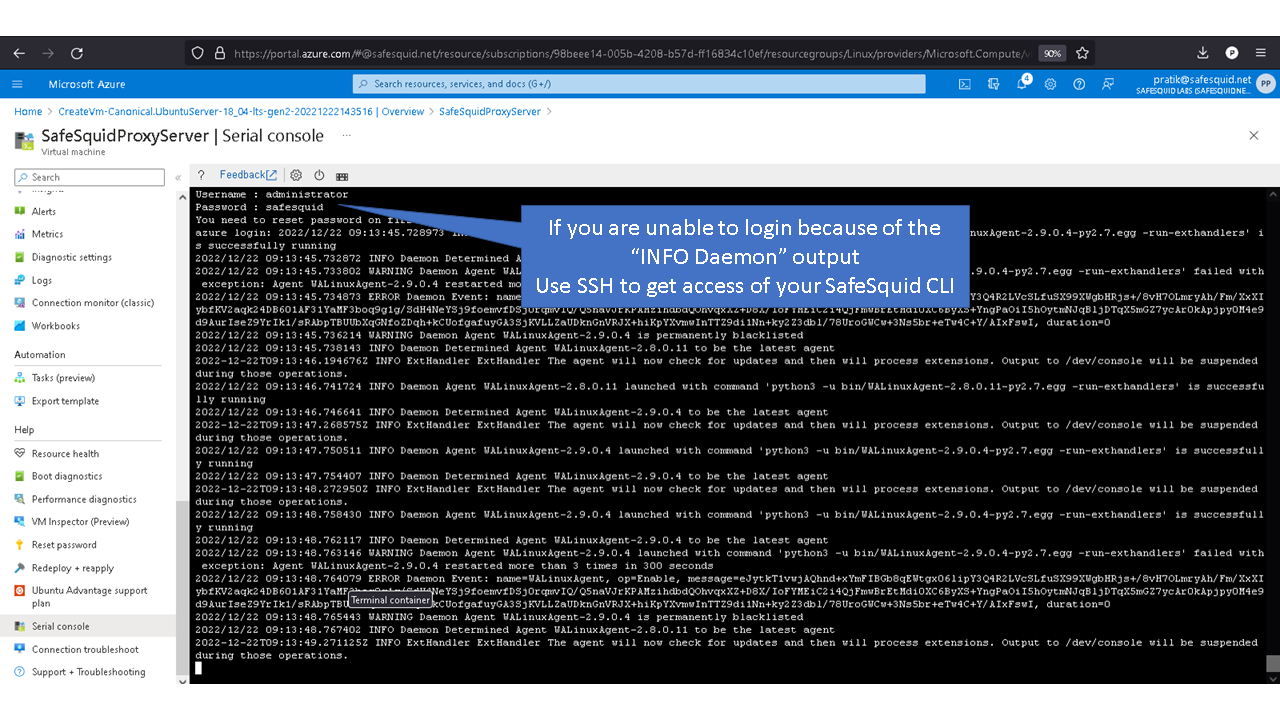Bookmark this page with the star icon
This screenshot has width=1280, height=720.
tap(1082, 53)
